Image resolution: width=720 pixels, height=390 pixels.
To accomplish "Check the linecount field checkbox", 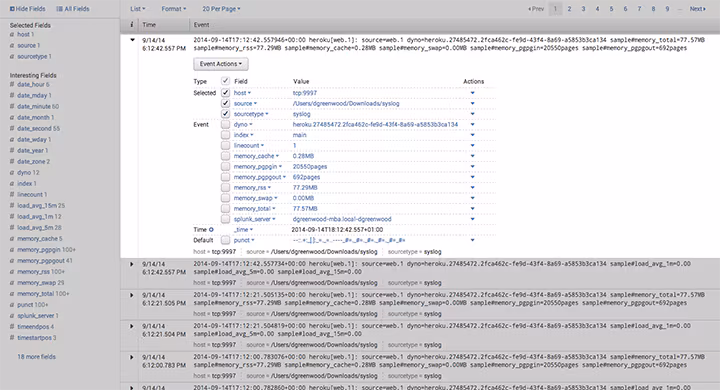I will (x=225, y=145).
